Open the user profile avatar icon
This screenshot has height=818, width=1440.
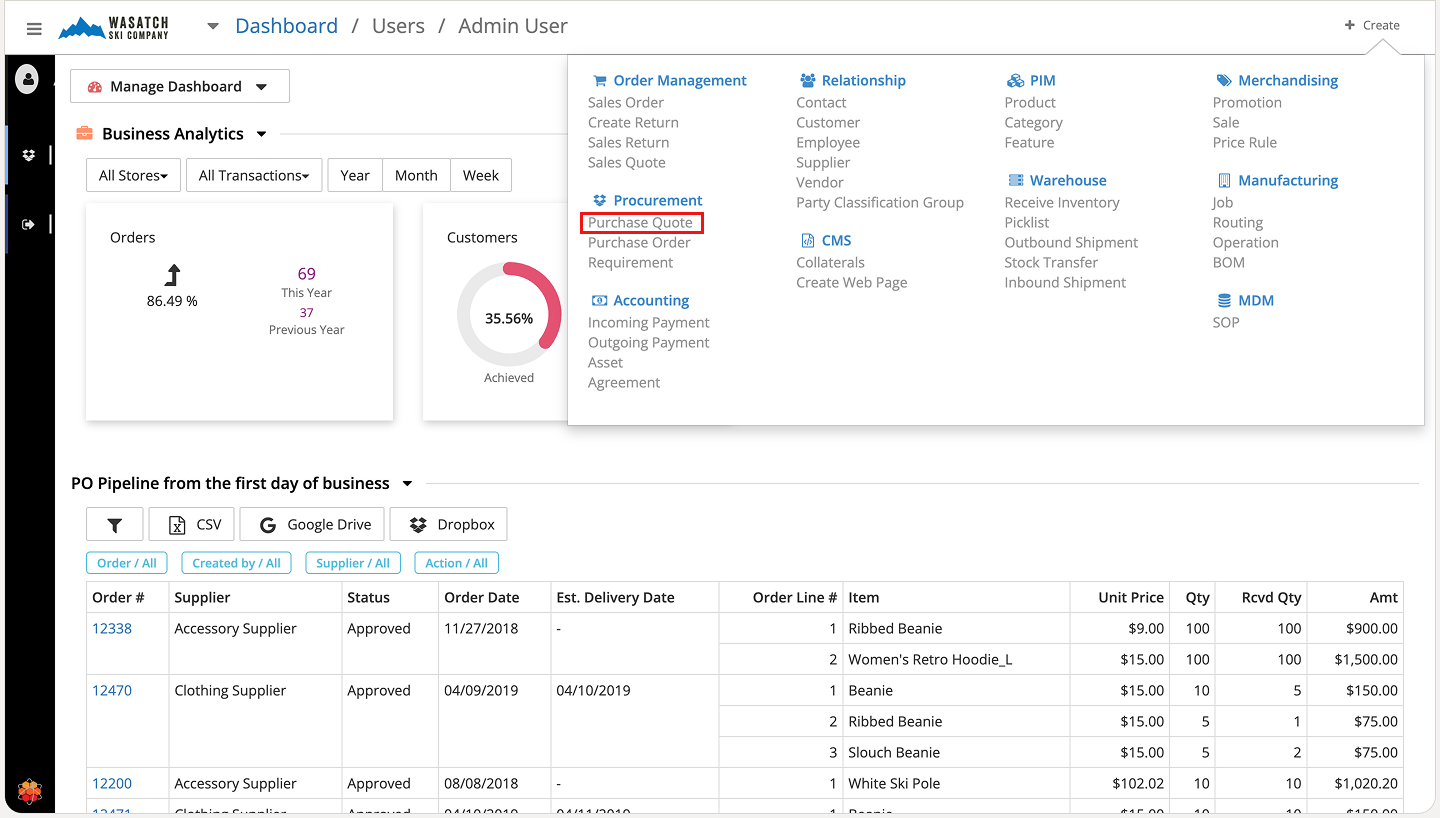(28, 78)
